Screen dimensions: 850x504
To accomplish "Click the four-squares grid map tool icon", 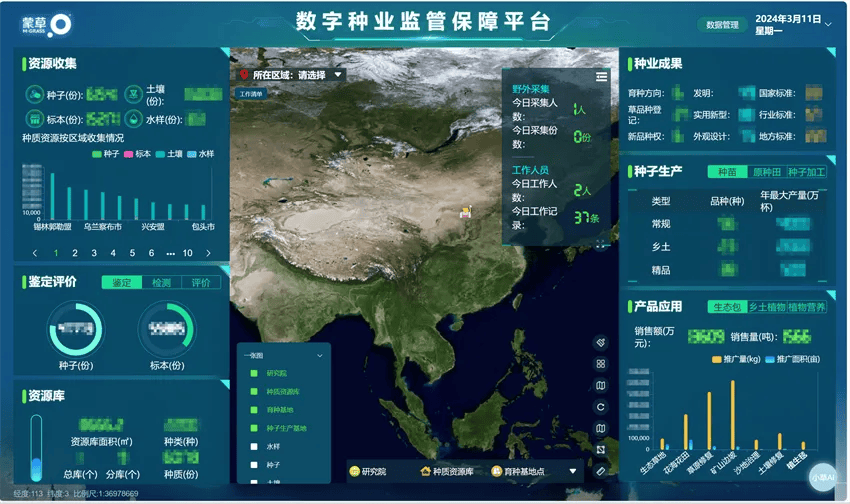I will [601, 364].
